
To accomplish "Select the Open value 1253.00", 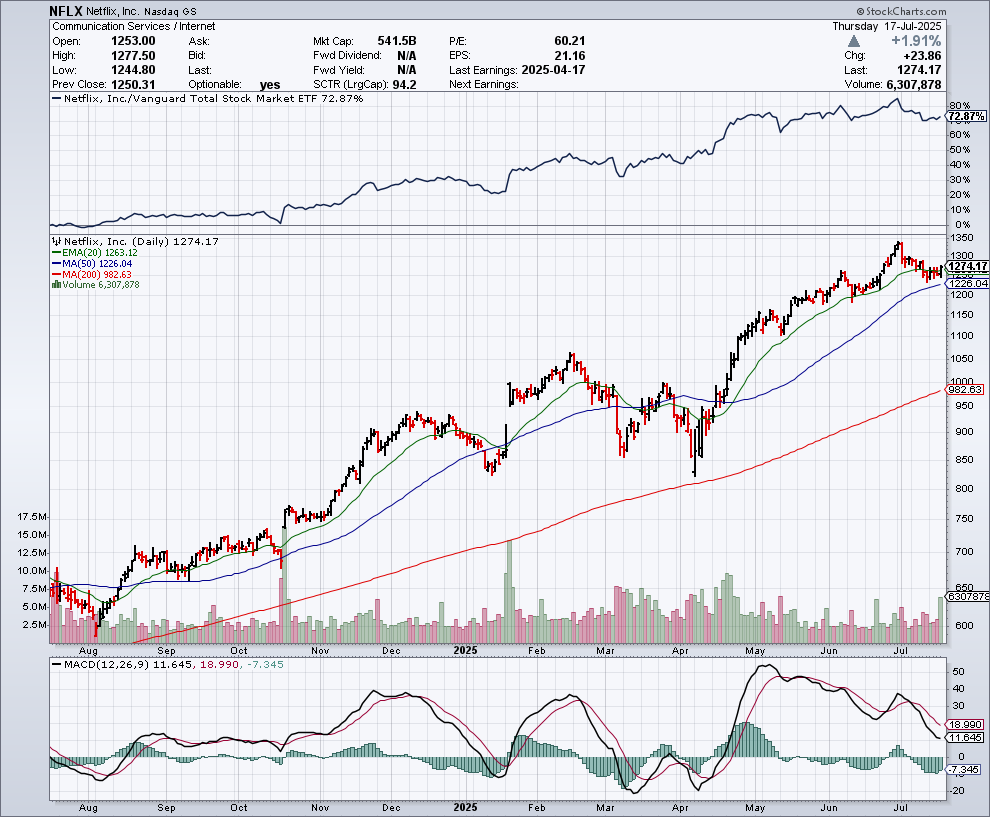I will [x=133, y=41].
